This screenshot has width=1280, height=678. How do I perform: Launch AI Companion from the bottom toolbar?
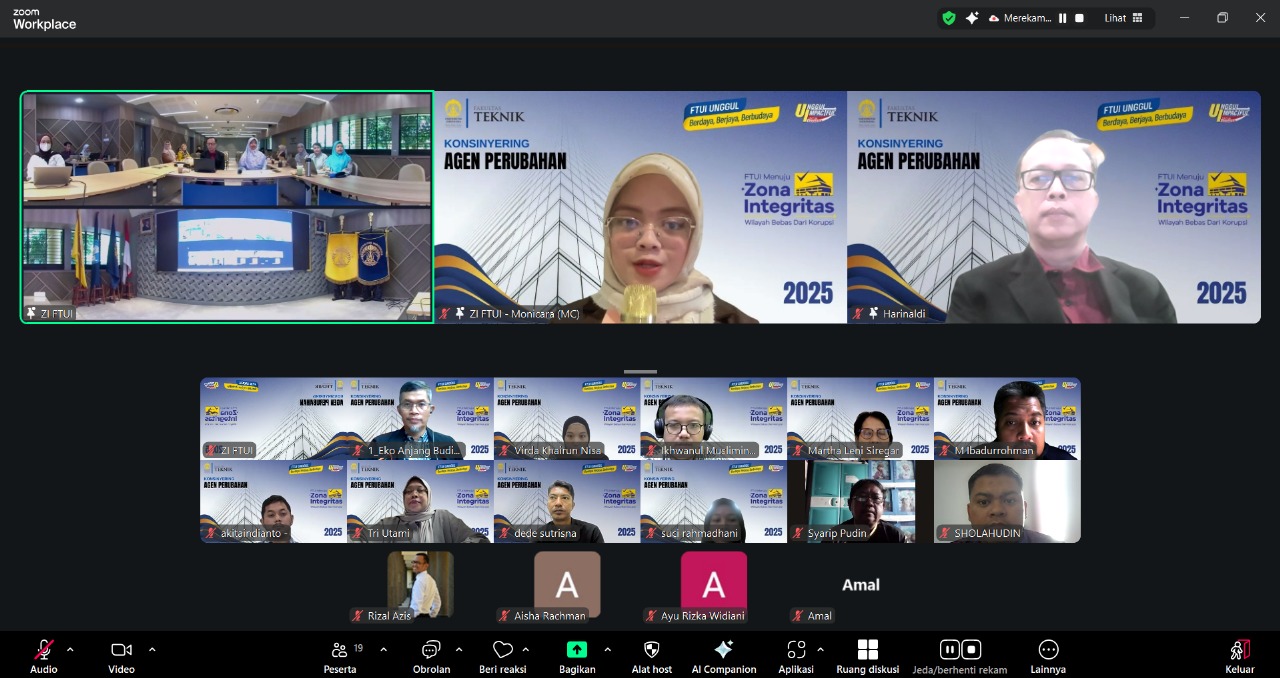[724, 656]
